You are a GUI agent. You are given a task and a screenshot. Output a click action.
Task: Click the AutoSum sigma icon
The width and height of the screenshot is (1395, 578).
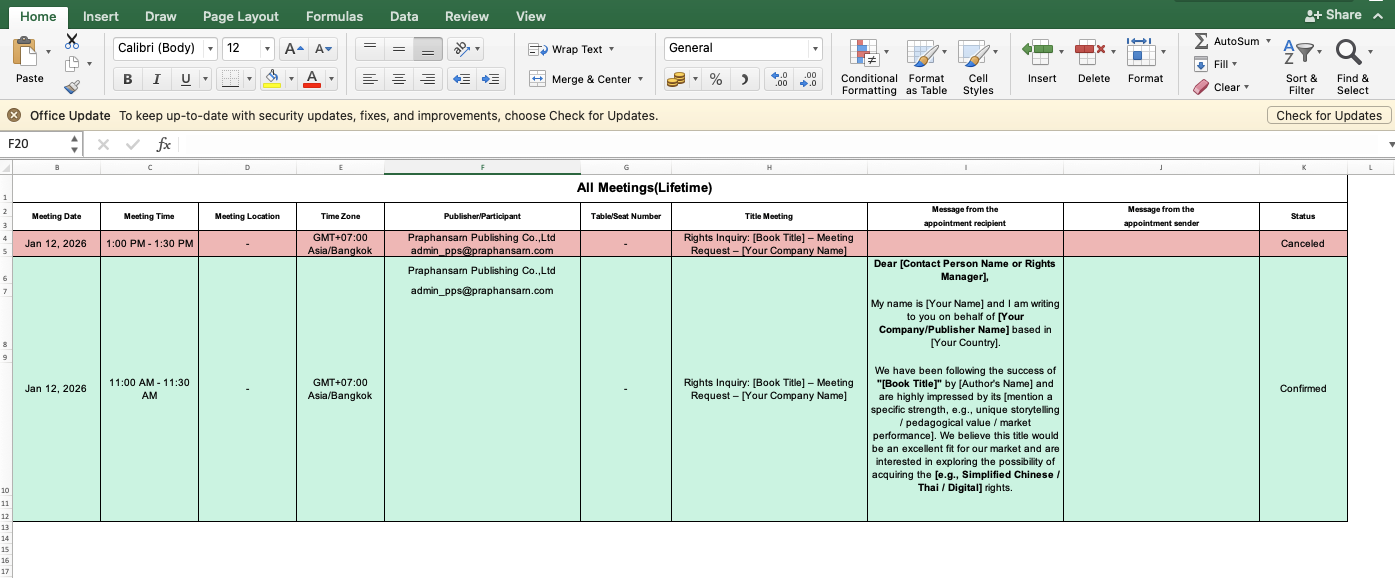point(1201,42)
